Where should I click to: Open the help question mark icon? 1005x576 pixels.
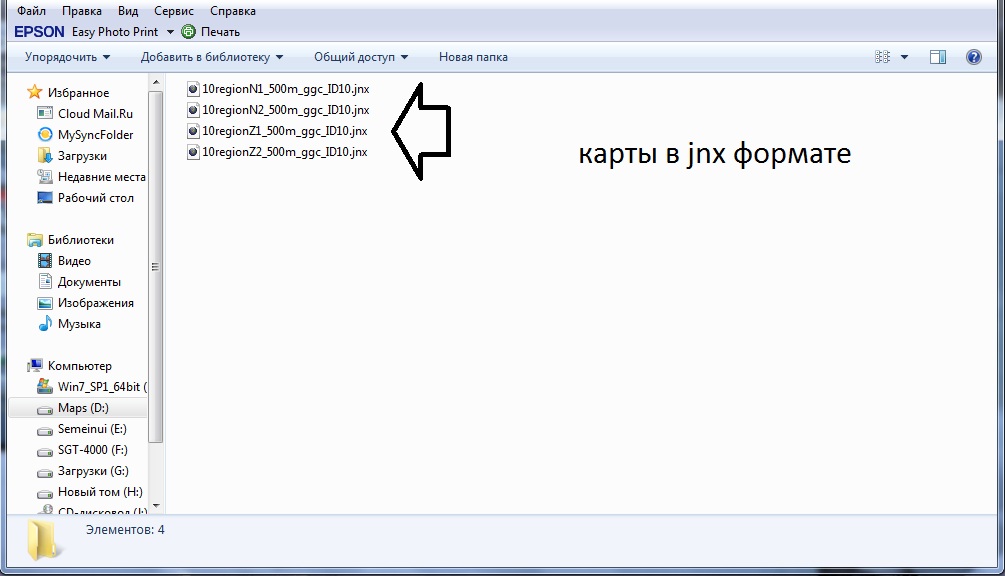tap(973, 57)
